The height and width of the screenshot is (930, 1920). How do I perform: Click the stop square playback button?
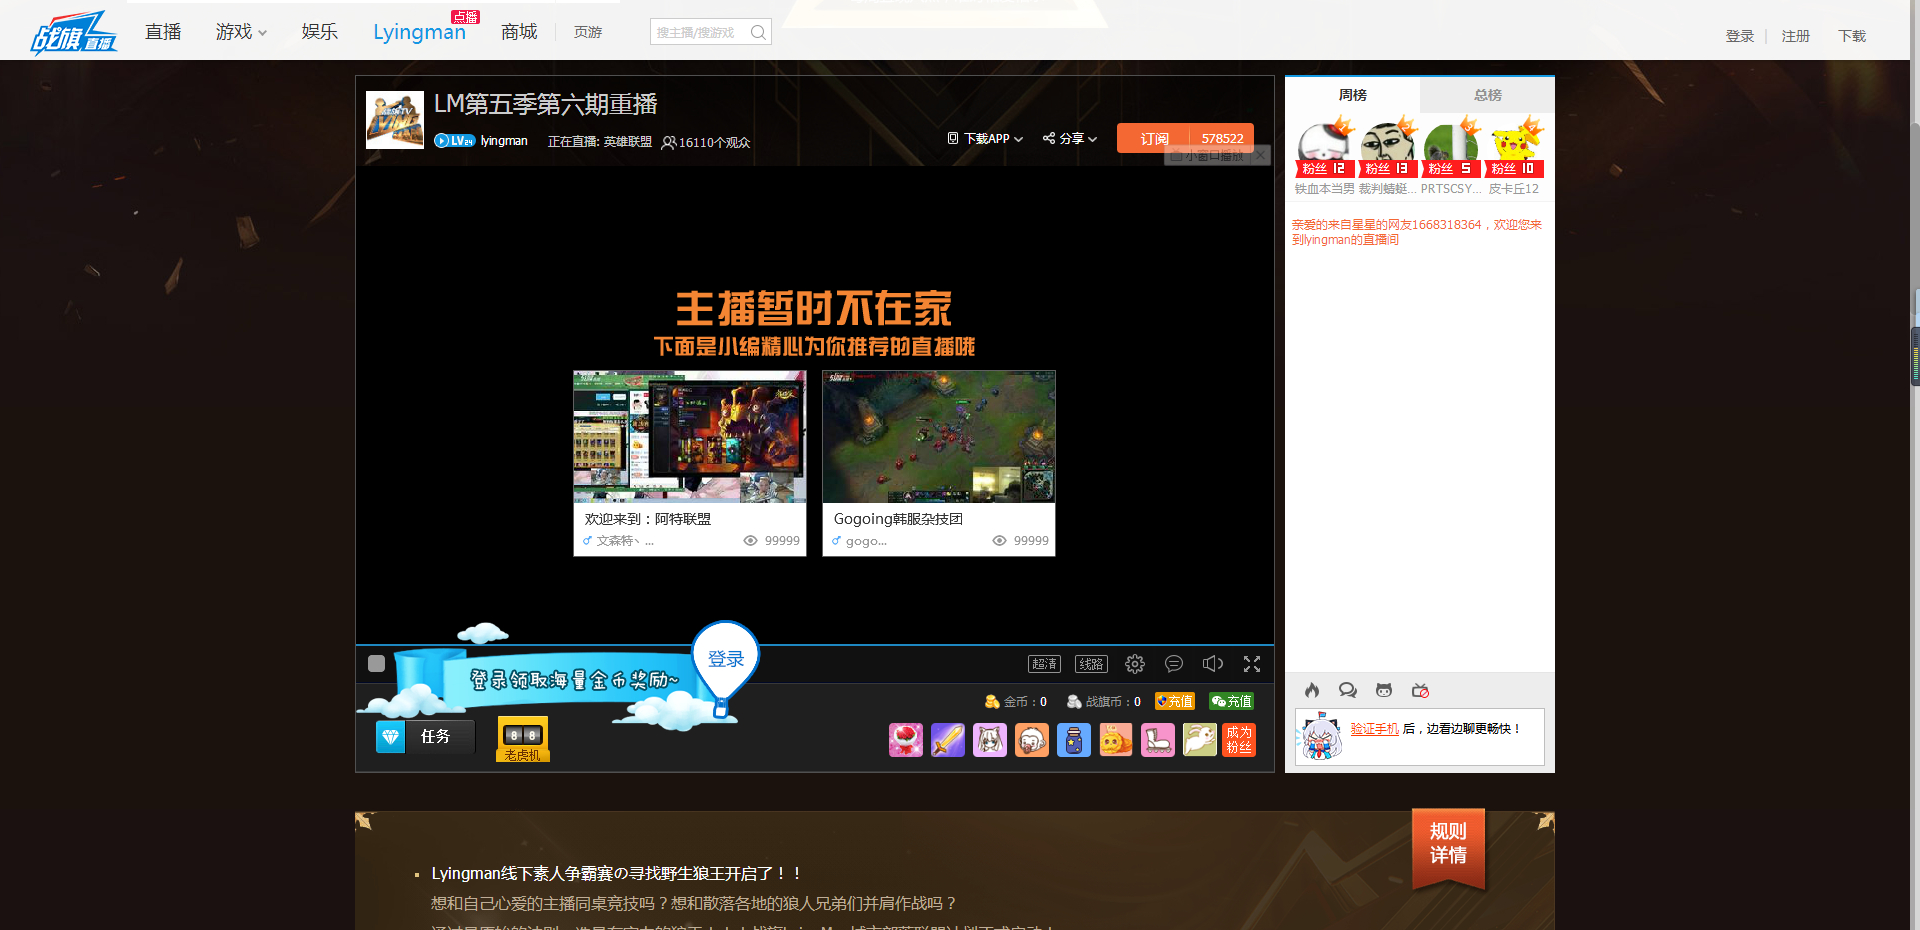tap(376, 663)
